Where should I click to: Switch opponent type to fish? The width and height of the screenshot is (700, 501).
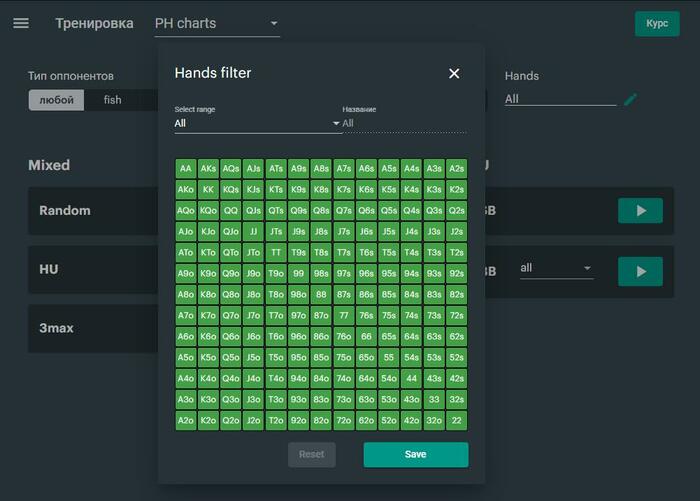(x=112, y=100)
